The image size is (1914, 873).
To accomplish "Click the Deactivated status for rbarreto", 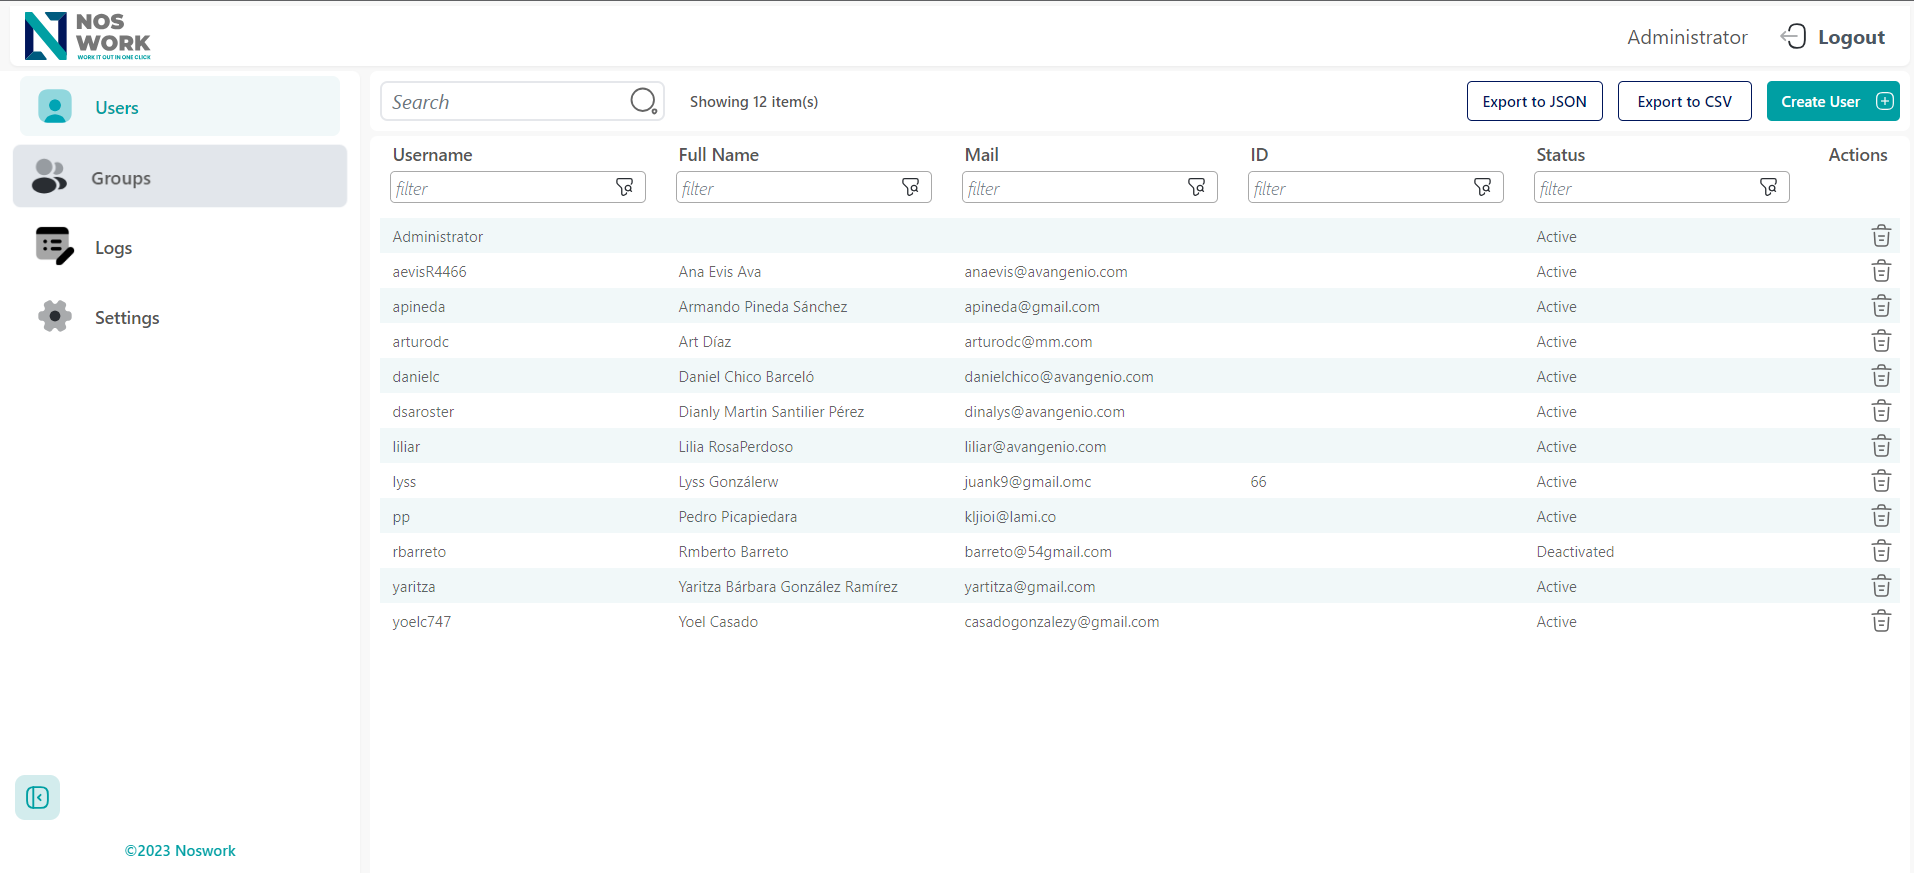I will click(1575, 552).
